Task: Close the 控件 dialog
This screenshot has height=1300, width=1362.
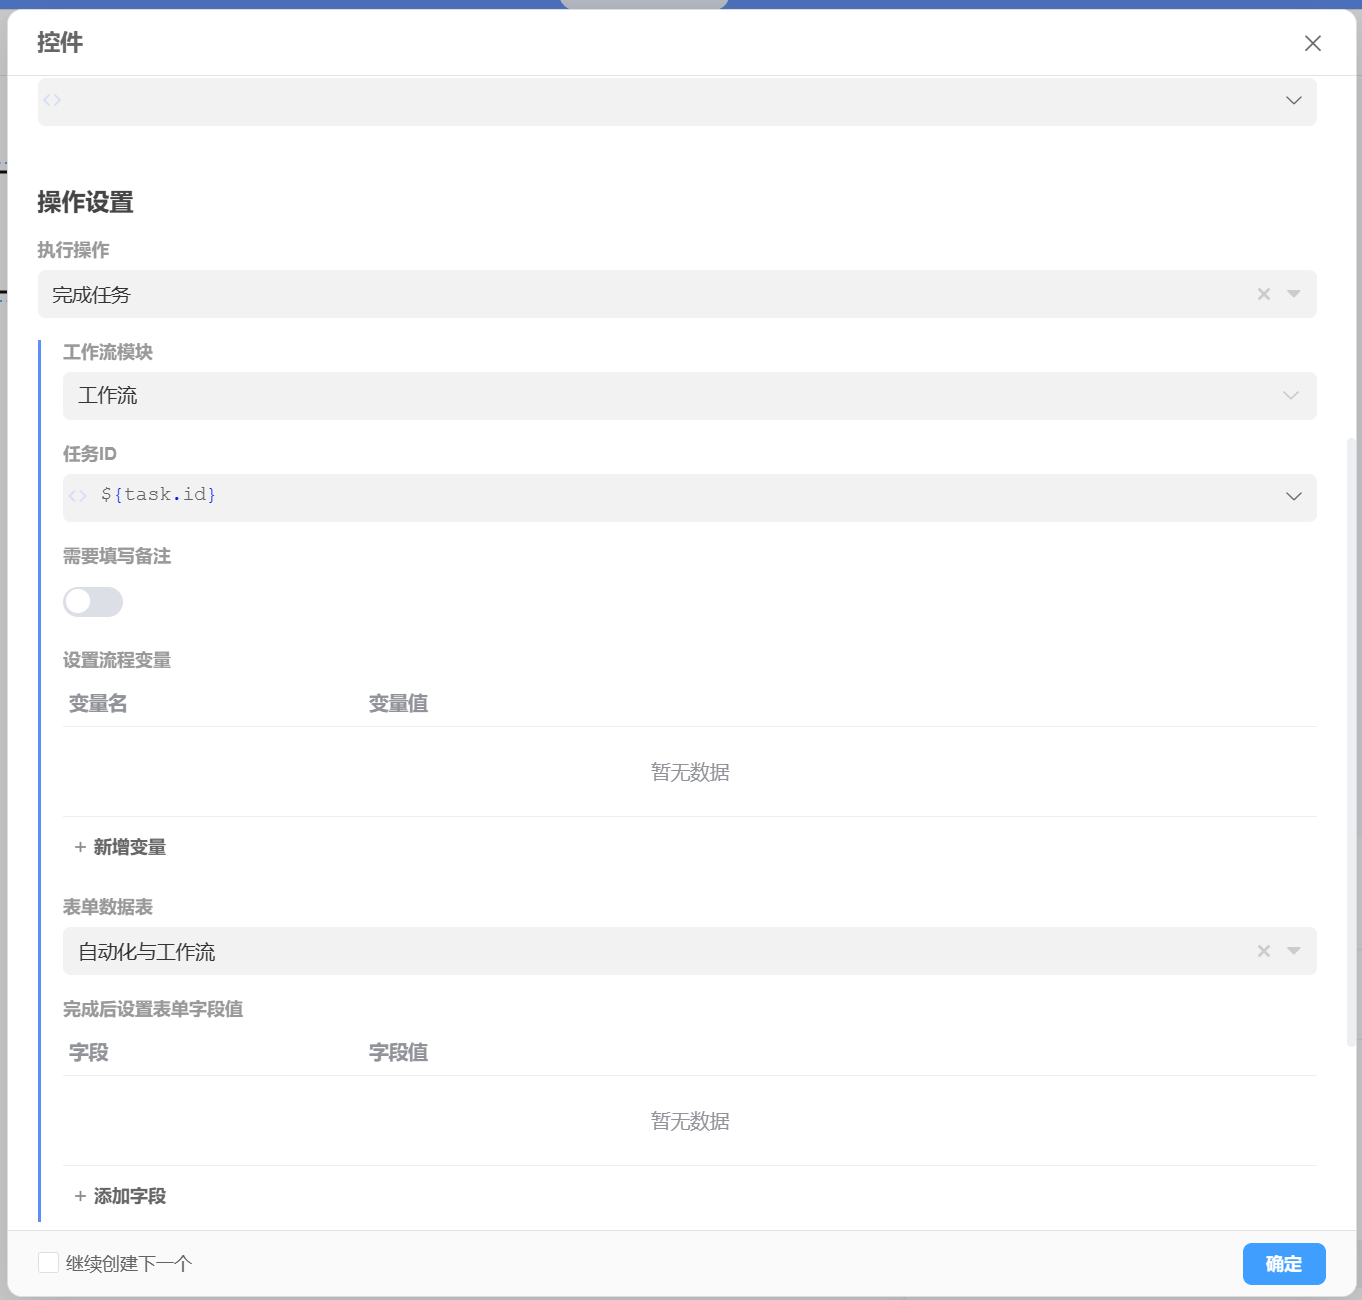Action: pyautogui.click(x=1313, y=43)
